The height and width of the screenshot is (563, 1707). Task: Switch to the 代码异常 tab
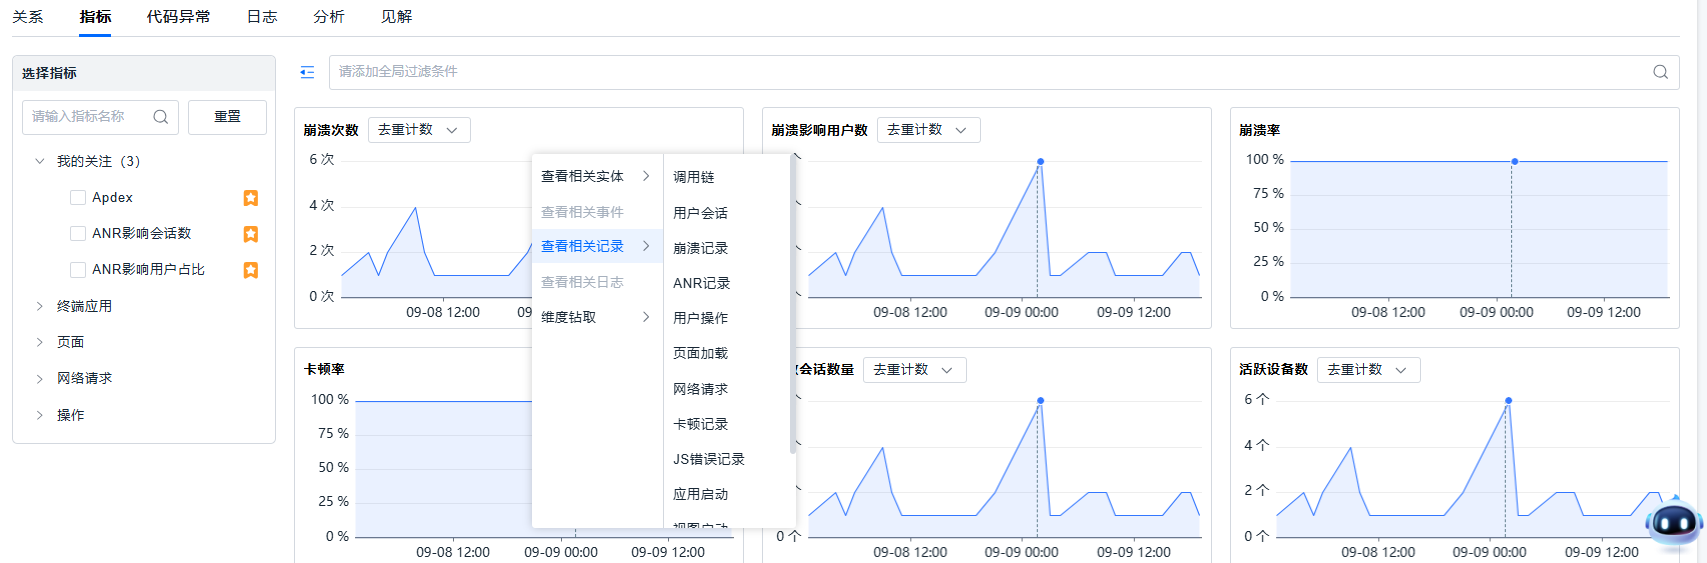[178, 17]
